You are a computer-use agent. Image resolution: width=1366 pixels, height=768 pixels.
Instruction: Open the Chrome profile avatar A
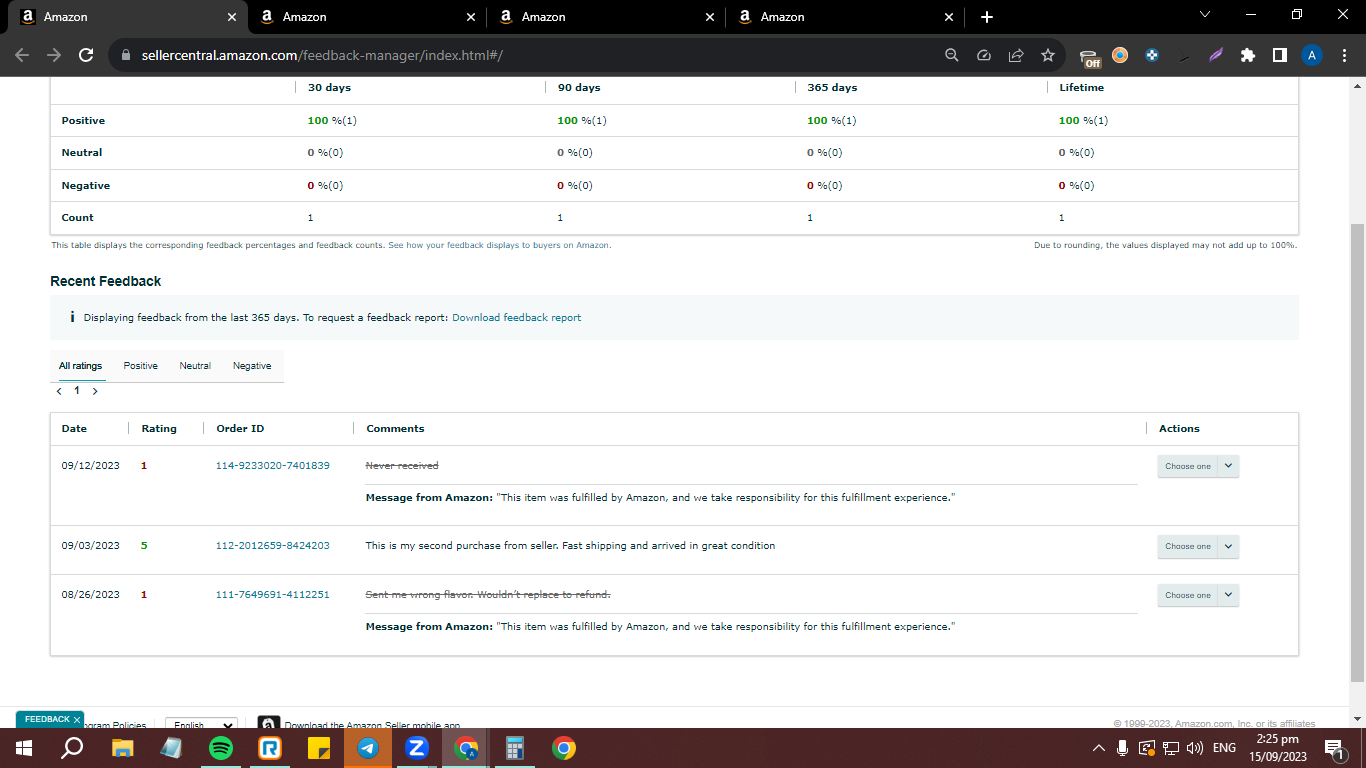click(x=1312, y=56)
